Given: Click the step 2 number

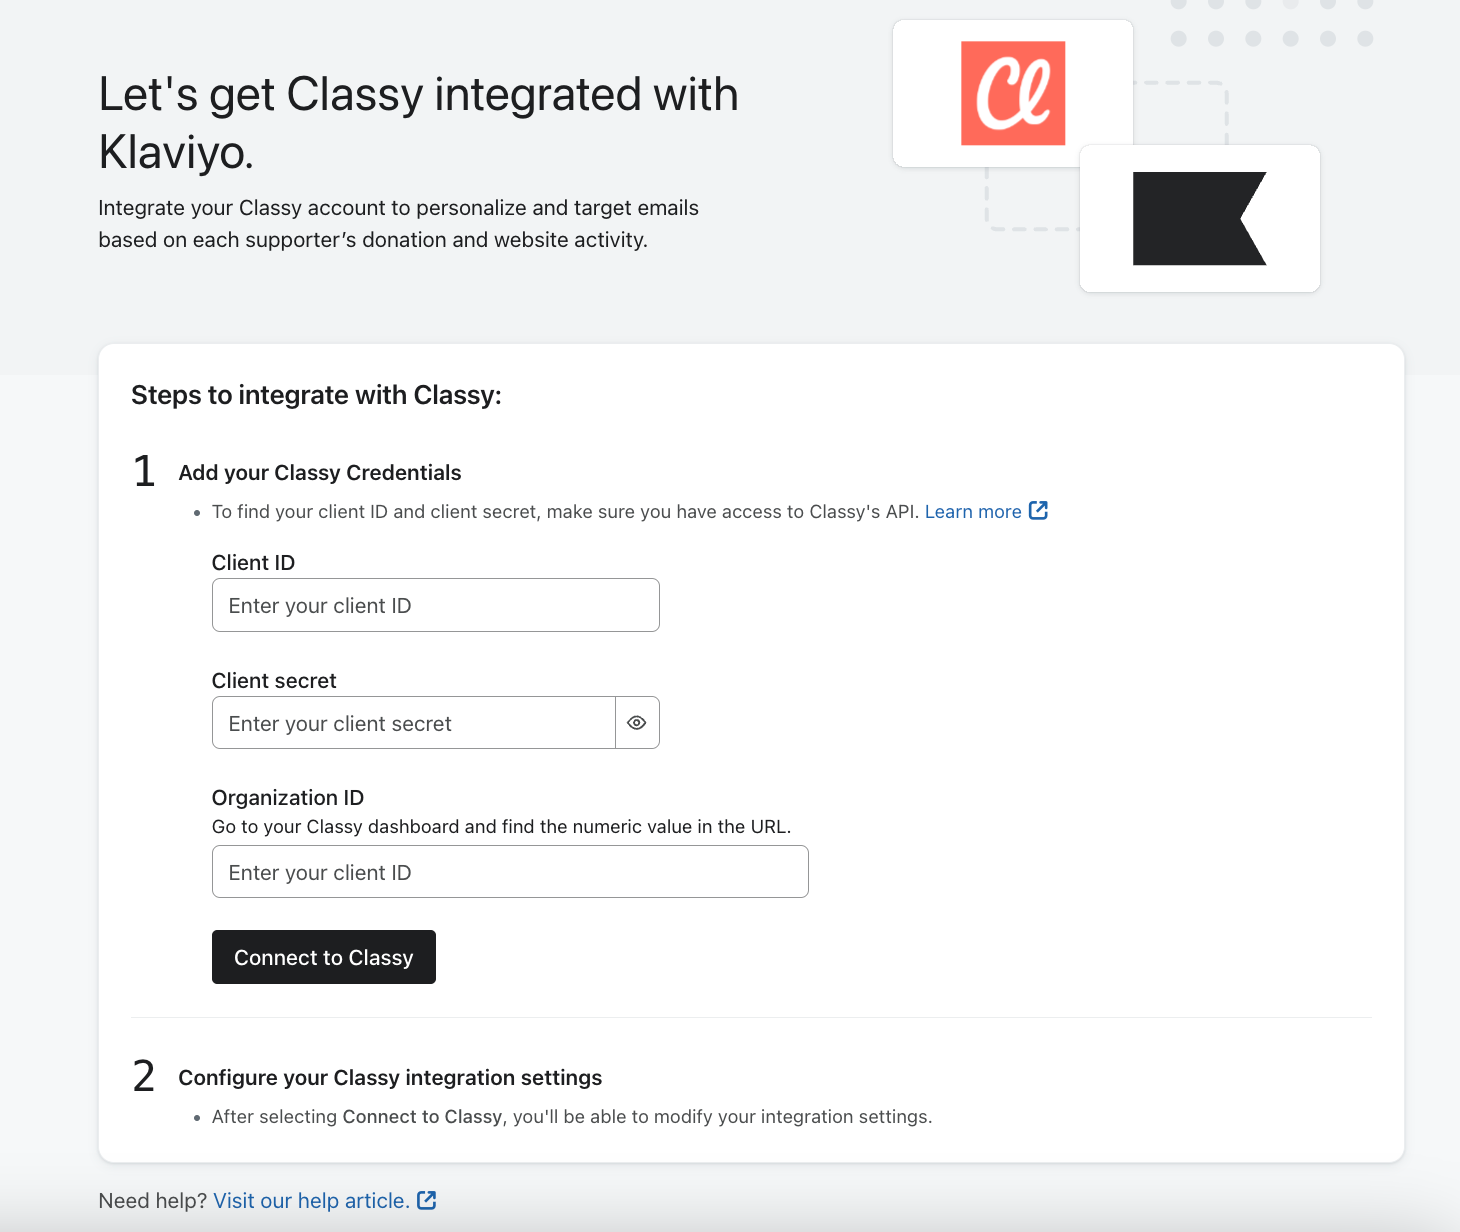Looking at the screenshot, I should pos(144,1077).
